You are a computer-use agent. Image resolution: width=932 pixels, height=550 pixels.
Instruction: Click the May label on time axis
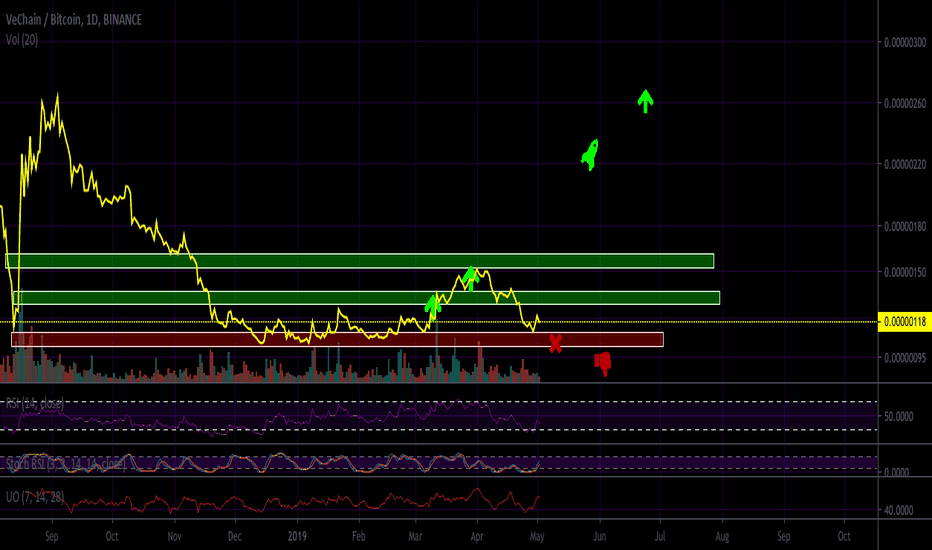537,536
